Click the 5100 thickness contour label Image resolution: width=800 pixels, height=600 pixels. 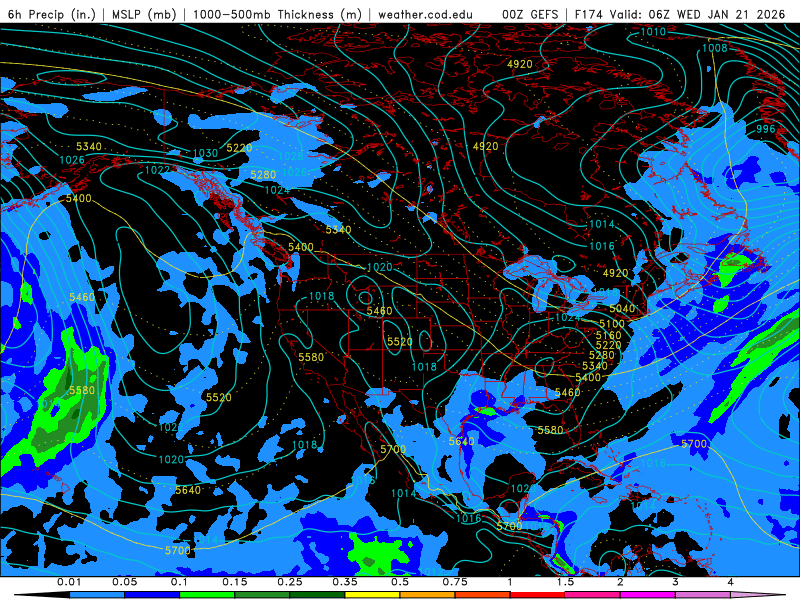point(612,324)
